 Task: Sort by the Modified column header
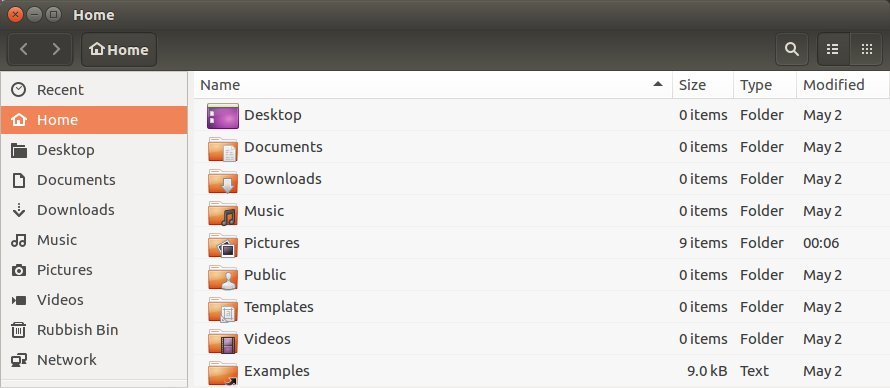[842, 85]
